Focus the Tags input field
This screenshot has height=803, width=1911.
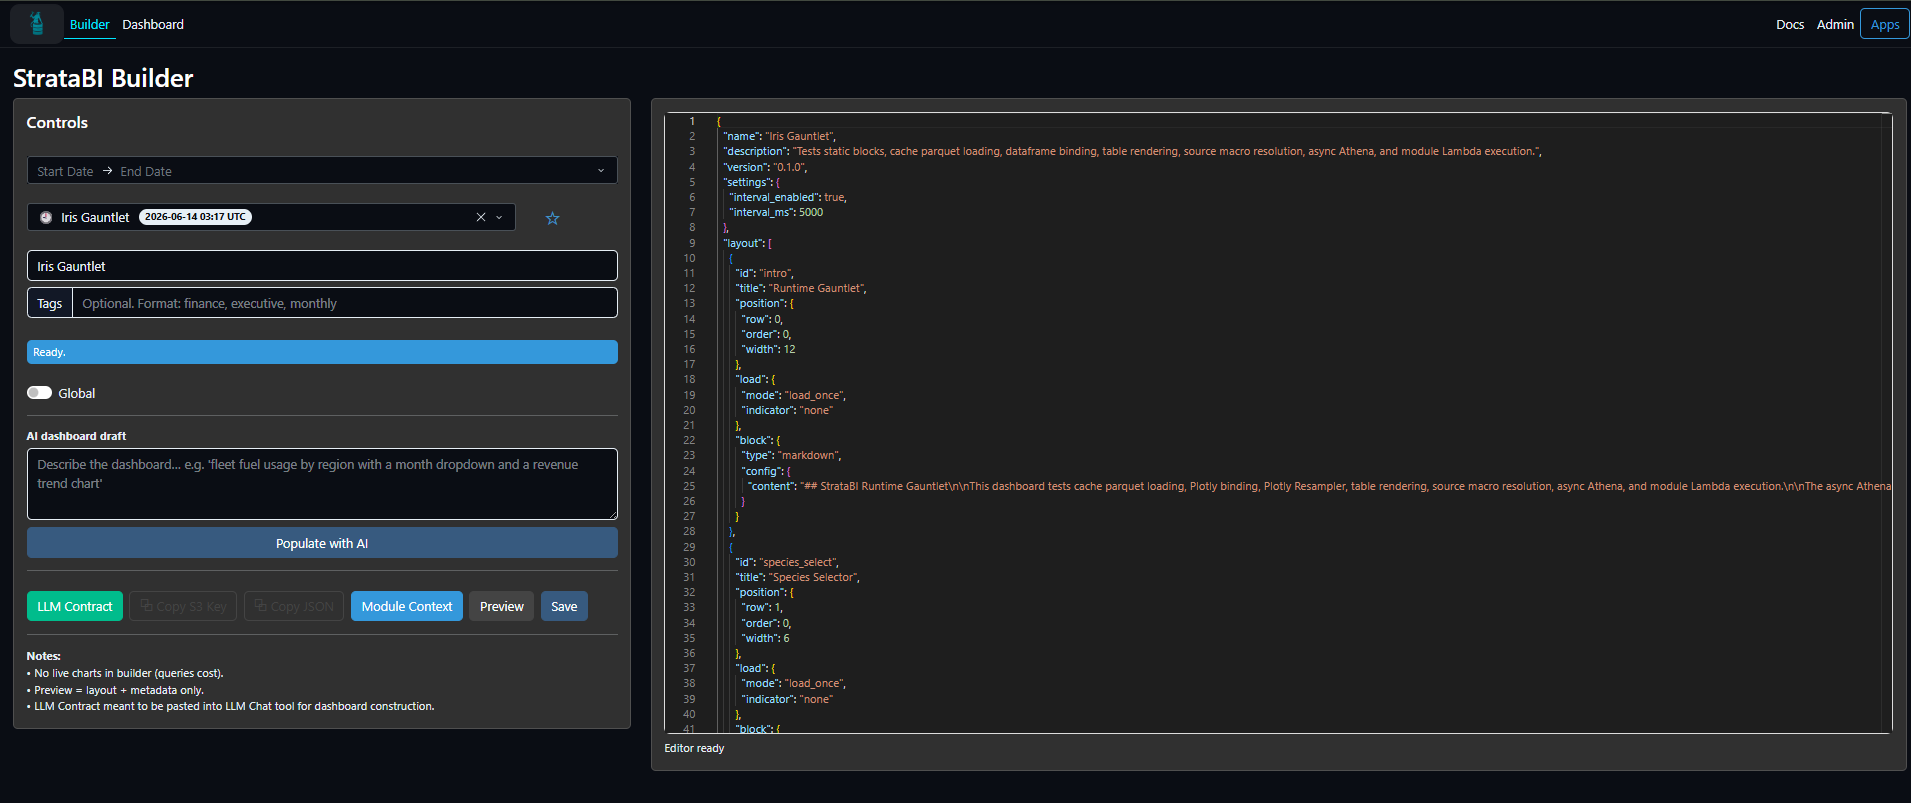[345, 303]
